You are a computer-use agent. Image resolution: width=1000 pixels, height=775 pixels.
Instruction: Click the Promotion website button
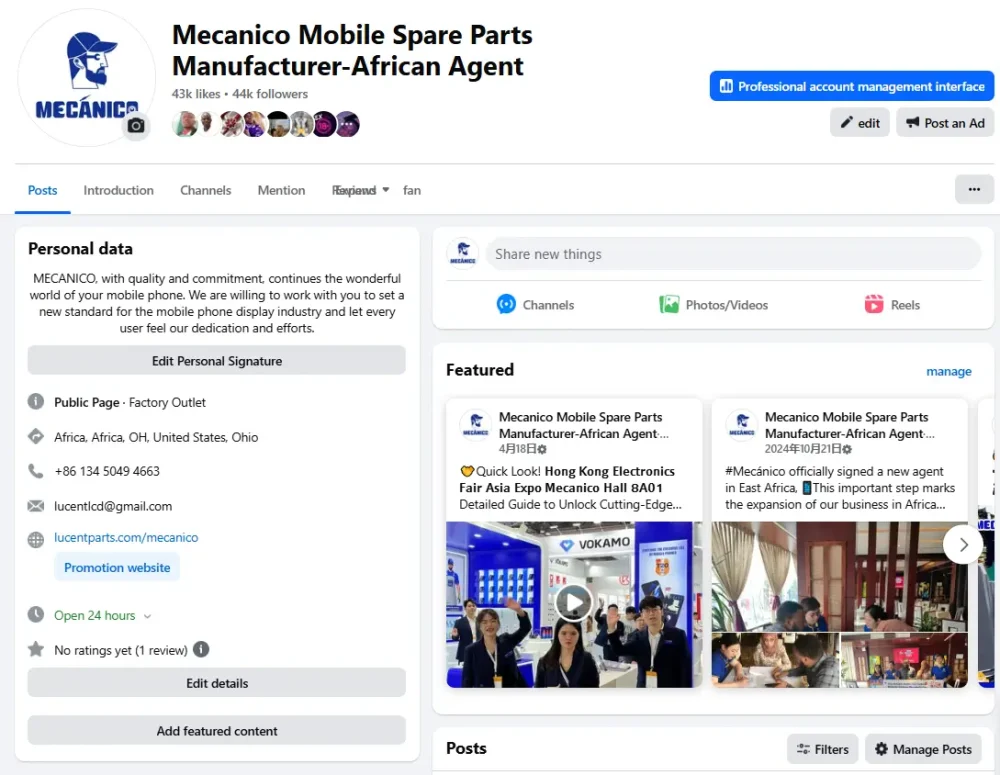tap(117, 567)
